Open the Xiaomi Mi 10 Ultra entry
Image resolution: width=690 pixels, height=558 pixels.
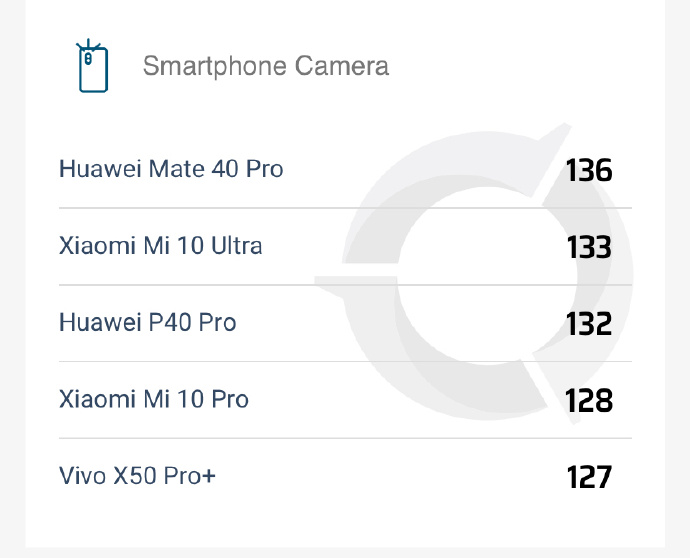click(x=160, y=245)
